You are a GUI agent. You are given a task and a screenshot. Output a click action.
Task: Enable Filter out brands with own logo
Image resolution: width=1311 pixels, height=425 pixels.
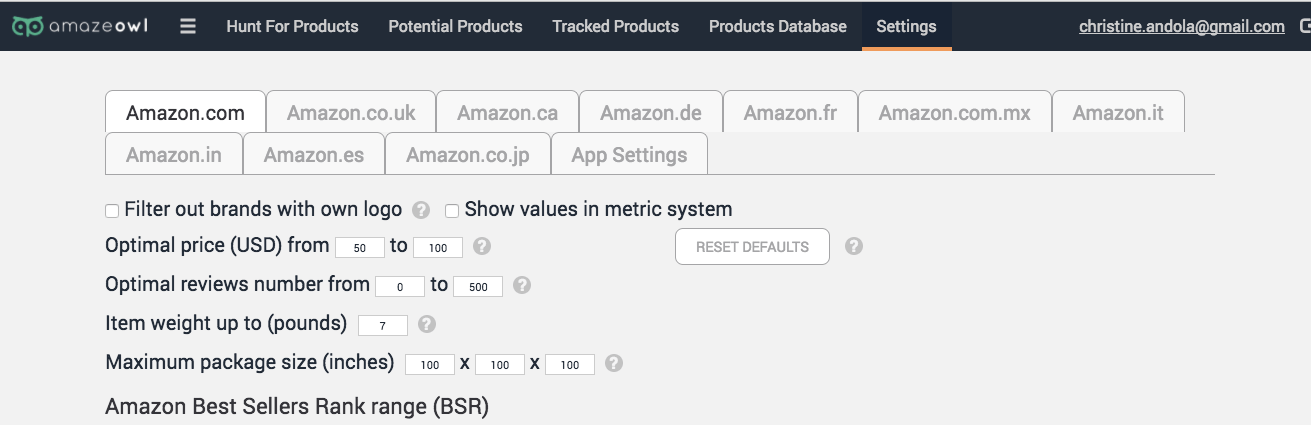coord(112,211)
